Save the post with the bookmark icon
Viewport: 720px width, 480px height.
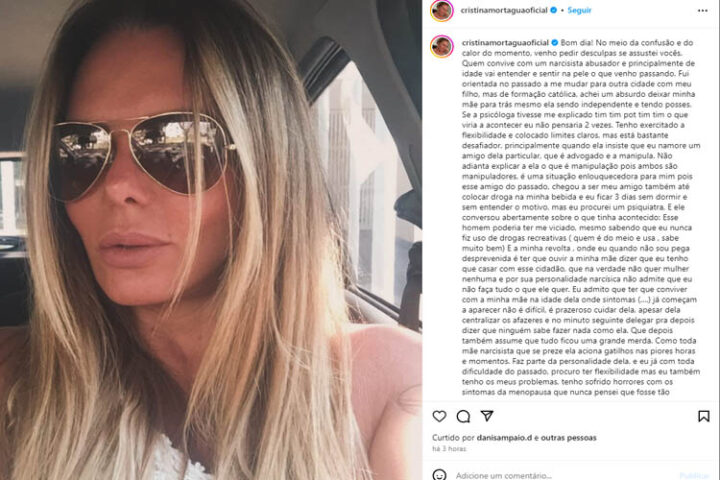(x=703, y=416)
